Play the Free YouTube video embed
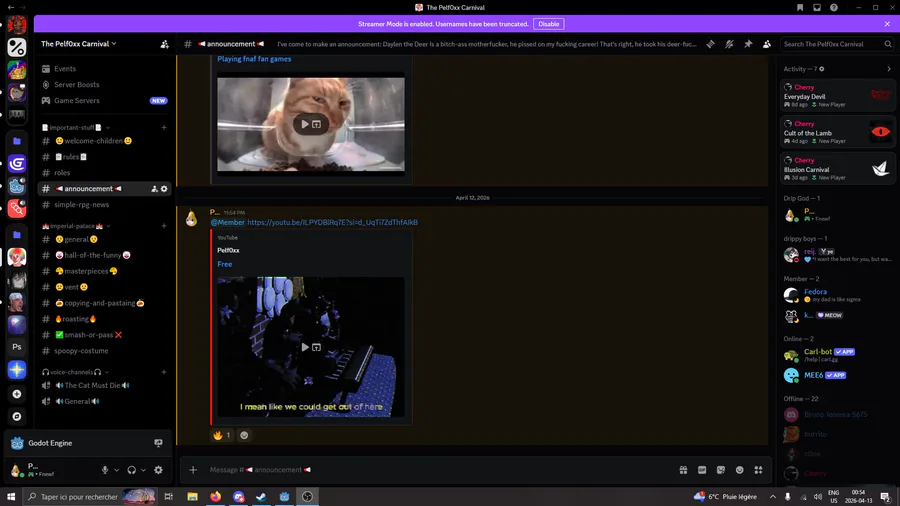 click(305, 347)
